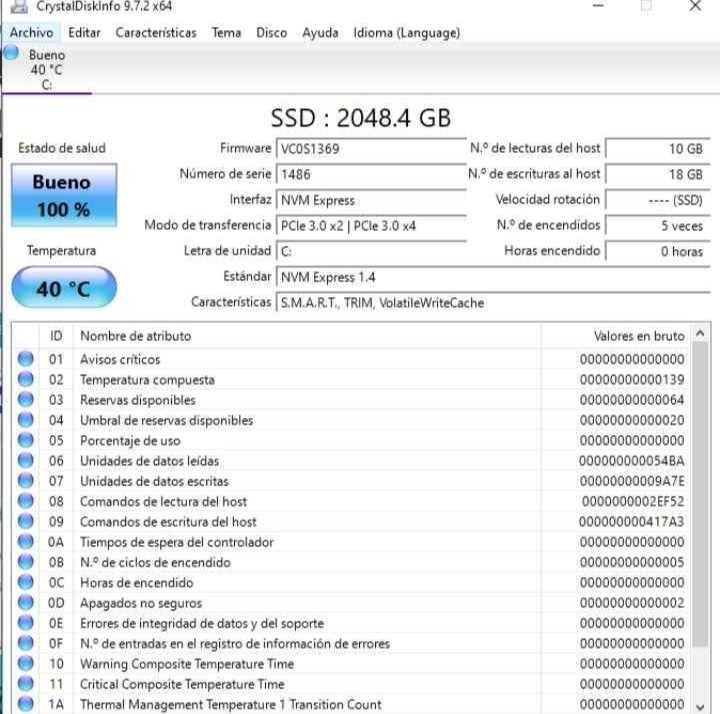Click the Nombre de atributo column header
The height and width of the screenshot is (714, 720).
(x=135, y=336)
